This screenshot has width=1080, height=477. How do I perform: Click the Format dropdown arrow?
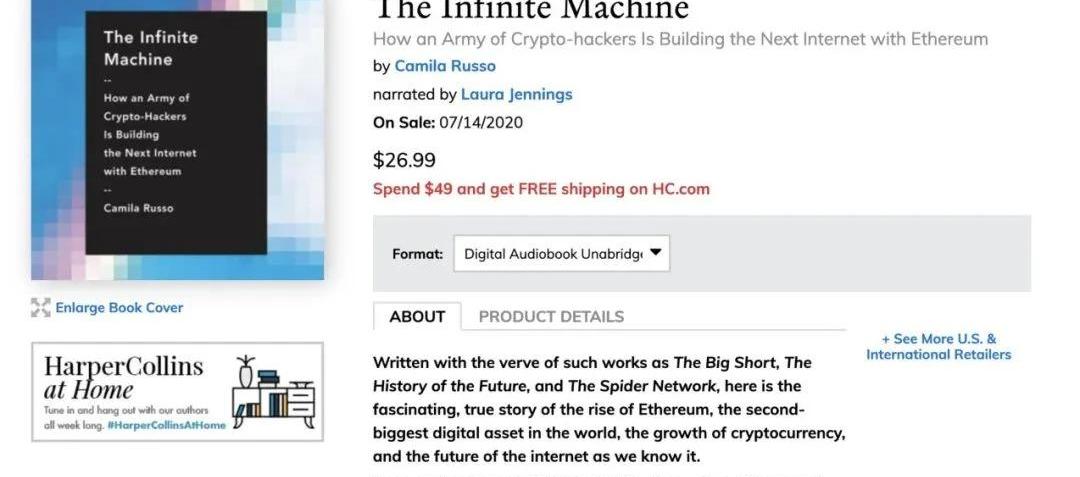[x=655, y=253]
